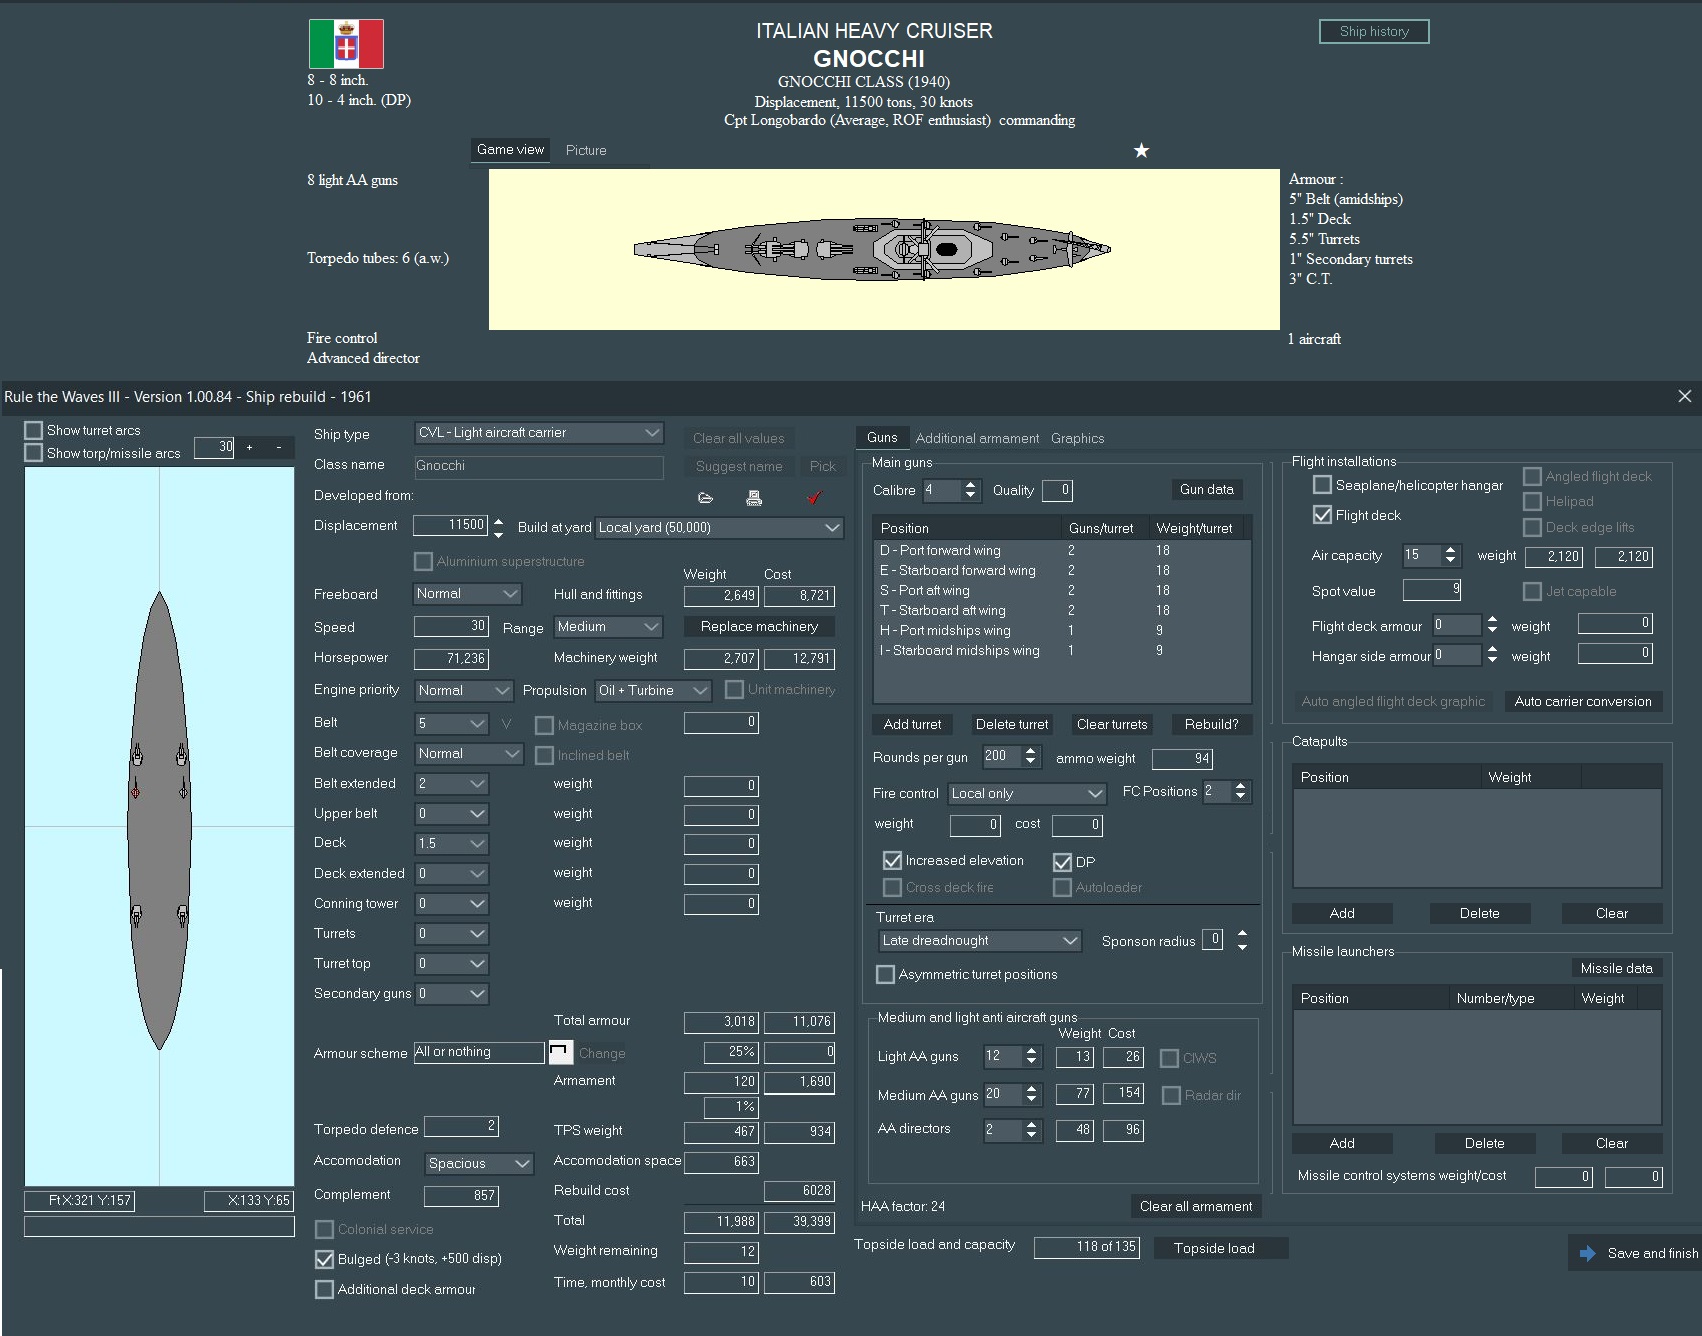Open the Turret era dropdown
This screenshot has height=1336, width=1702.
pyautogui.click(x=980, y=941)
